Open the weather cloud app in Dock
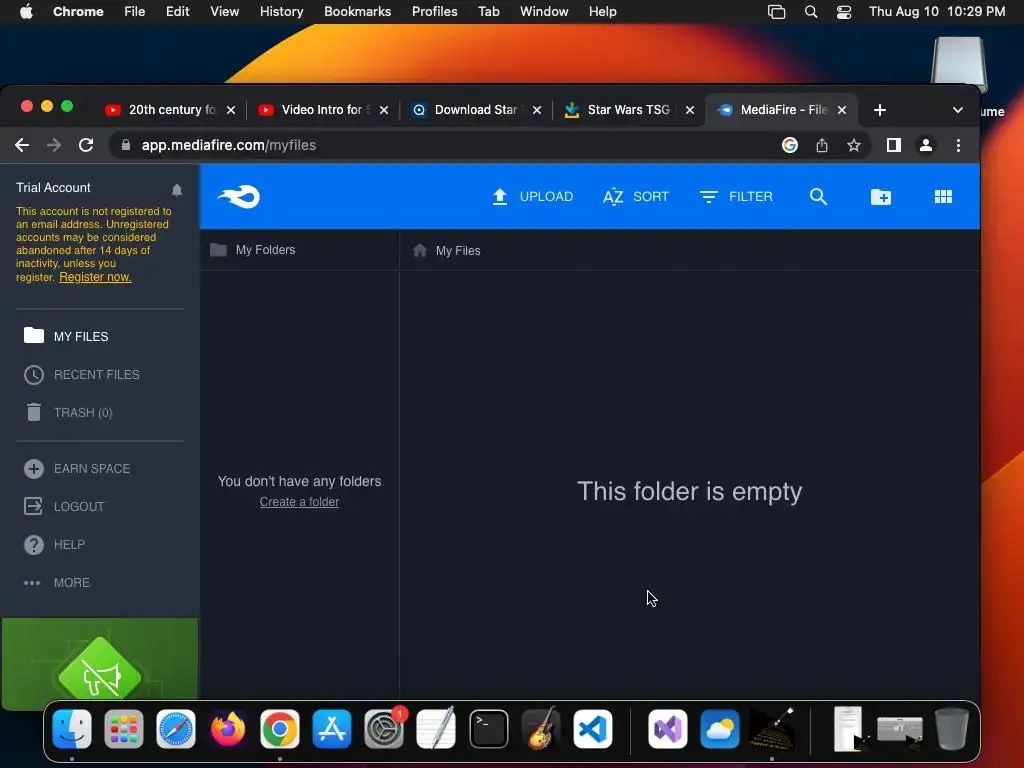 point(720,729)
